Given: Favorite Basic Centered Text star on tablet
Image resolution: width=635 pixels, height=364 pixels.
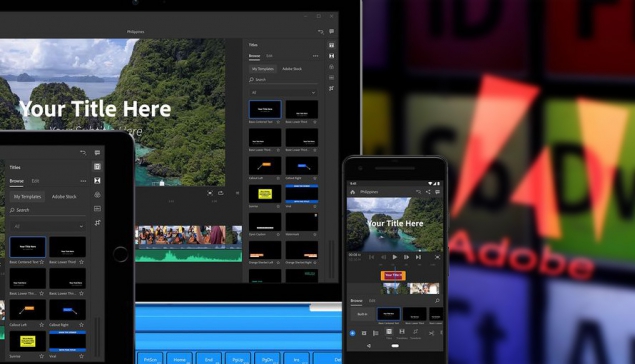Looking at the screenshot, I should pos(42,262).
